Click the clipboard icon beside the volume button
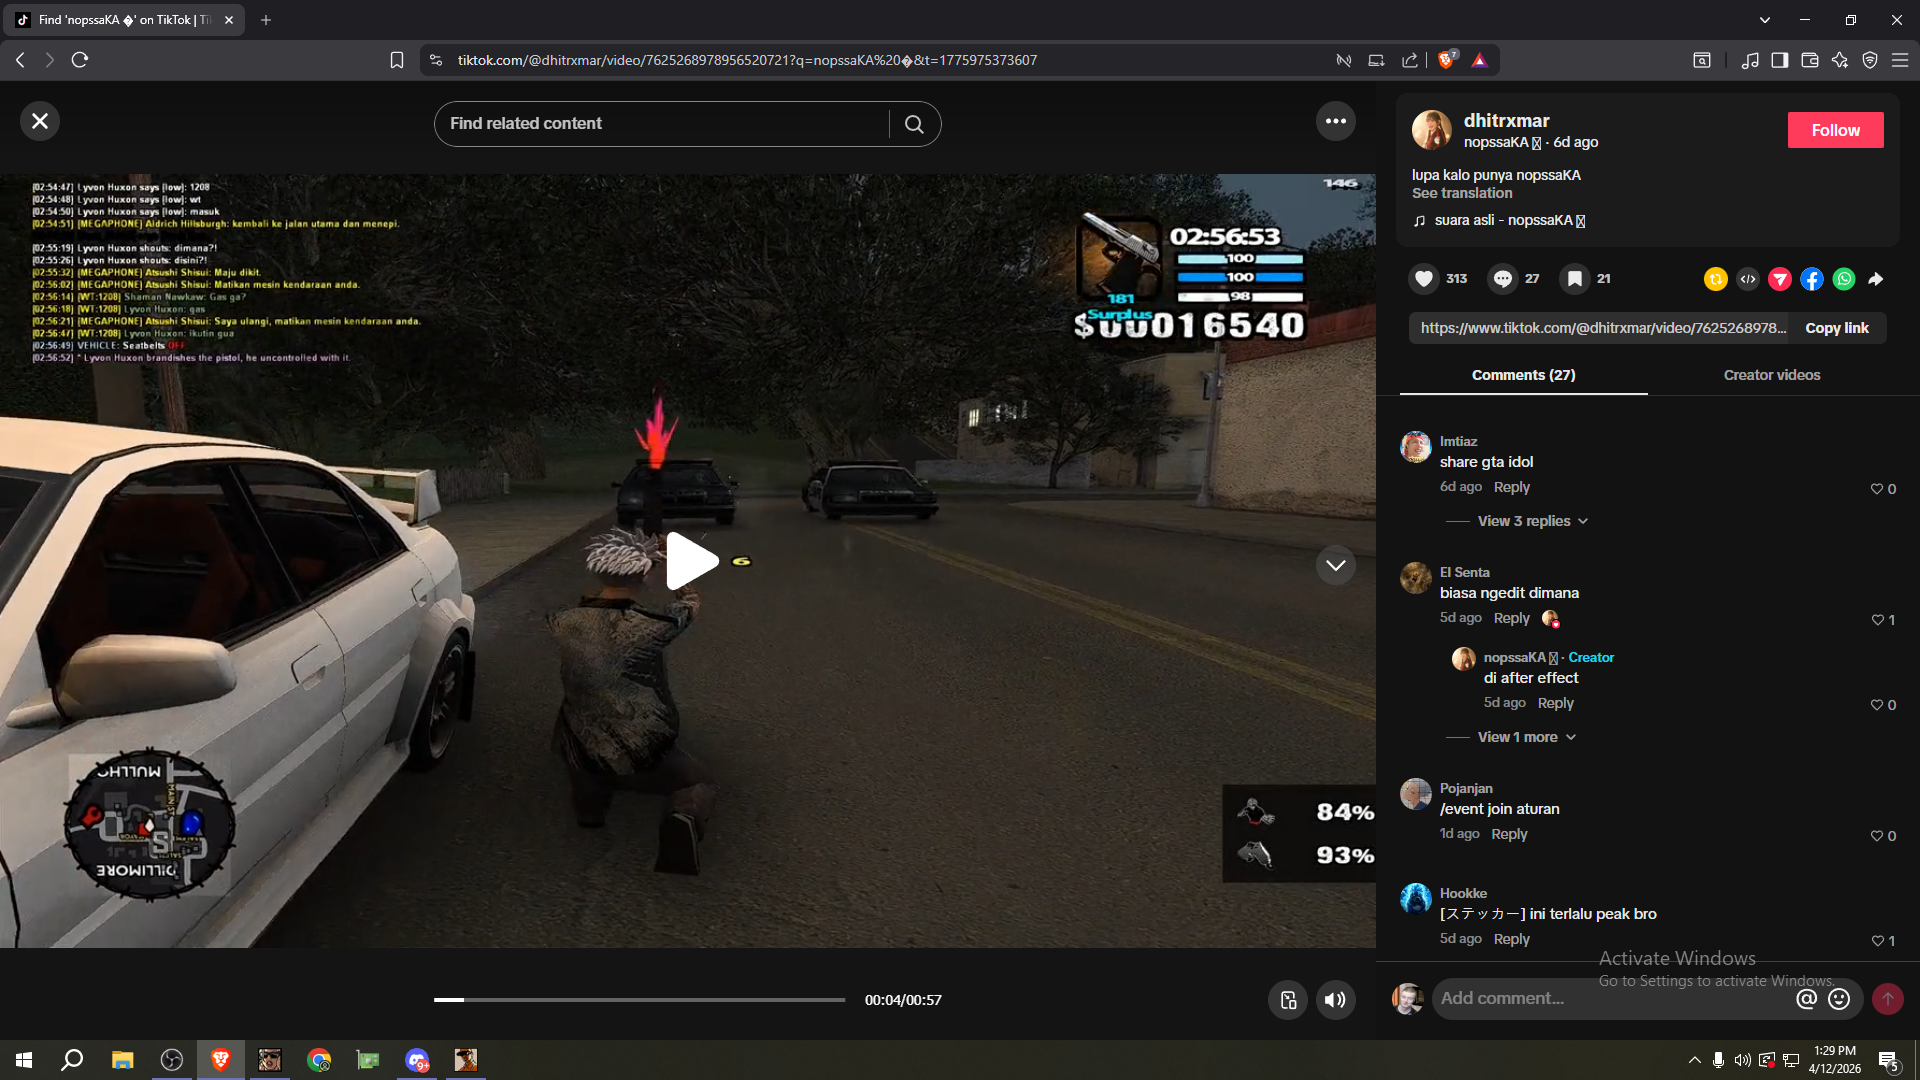This screenshot has width=1920, height=1080. [x=1288, y=1000]
